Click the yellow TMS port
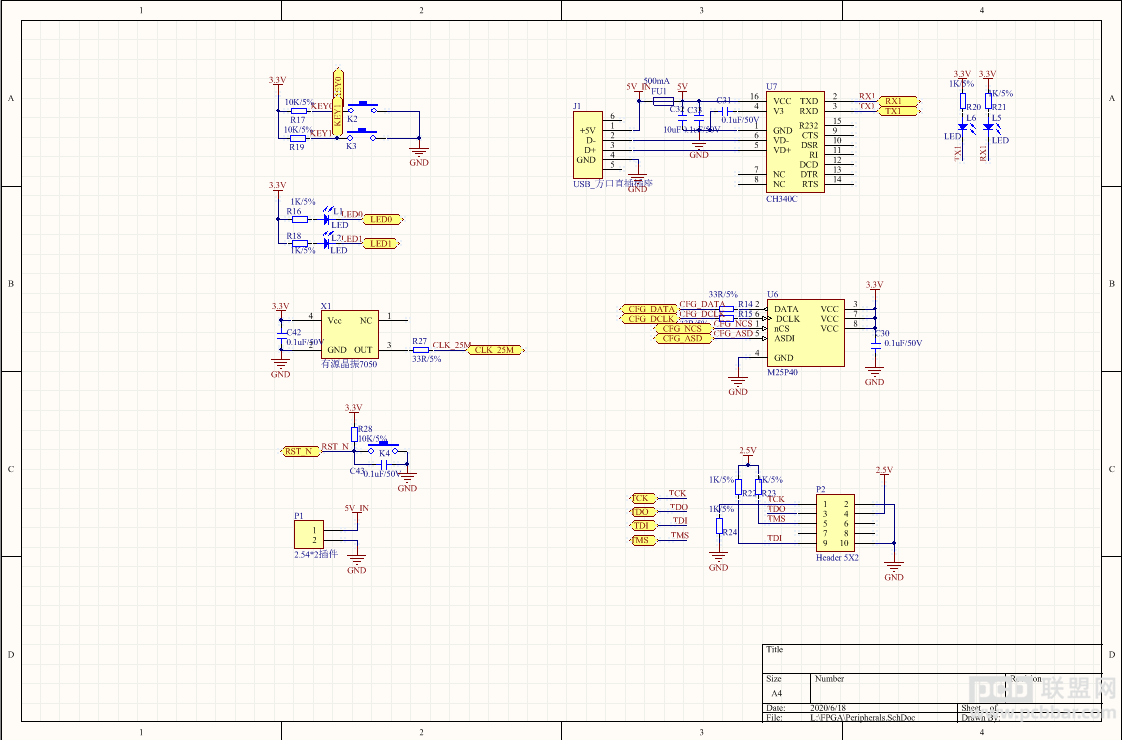 [643, 540]
